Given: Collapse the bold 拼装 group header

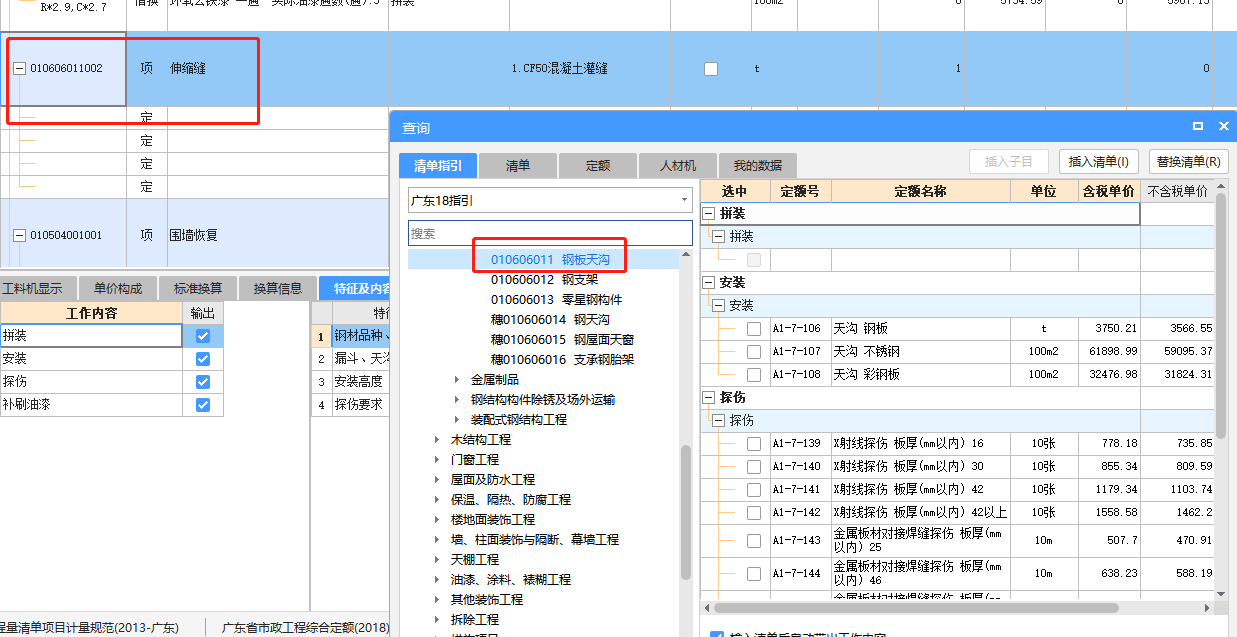Looking at the screenshot, I should tap(709, 214).
